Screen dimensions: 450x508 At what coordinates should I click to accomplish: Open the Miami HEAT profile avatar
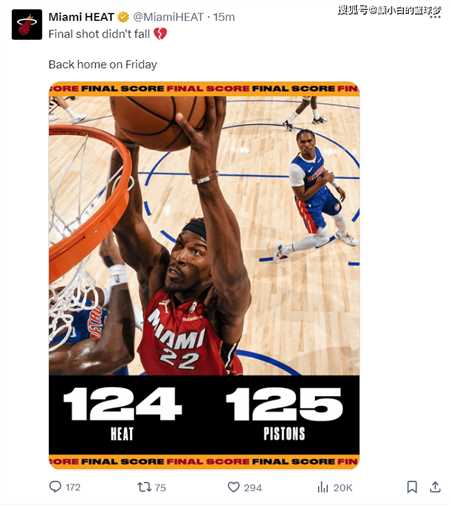coord(27,25)
